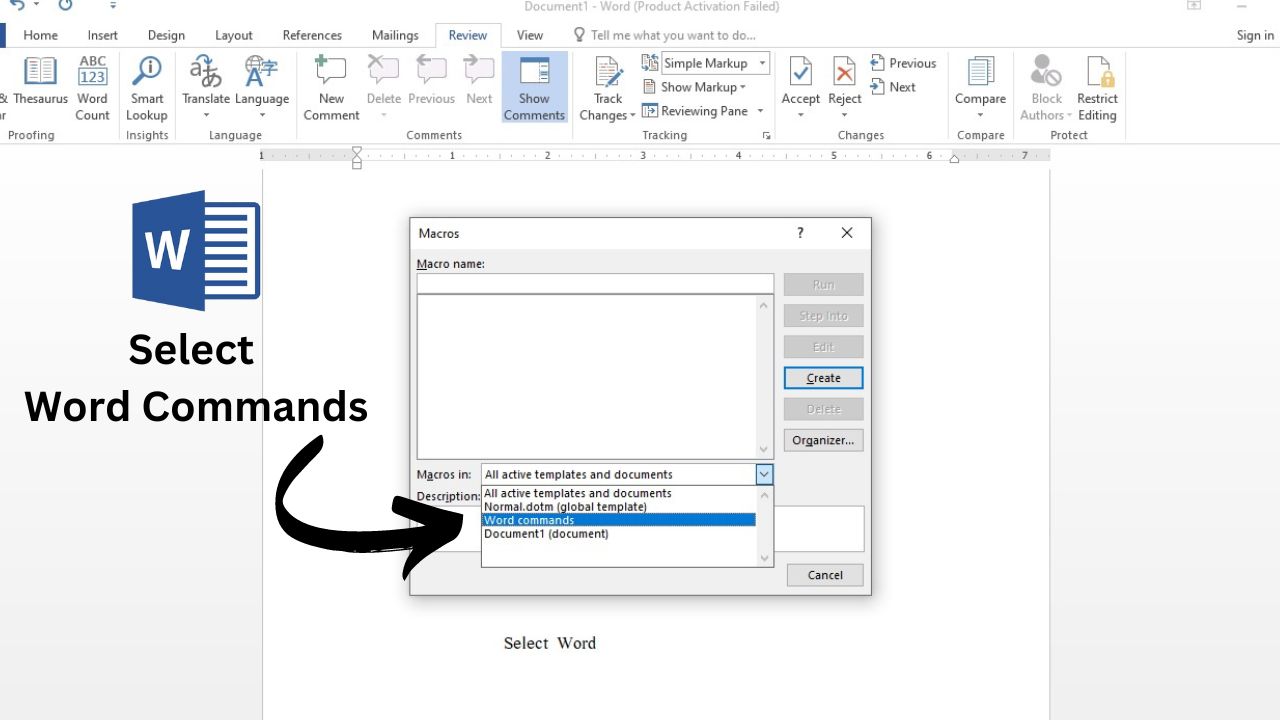The height and width of the screenshot is (720, 1280).
Task: Cancel the Macros dialog
Action: [x=825, y=575]
